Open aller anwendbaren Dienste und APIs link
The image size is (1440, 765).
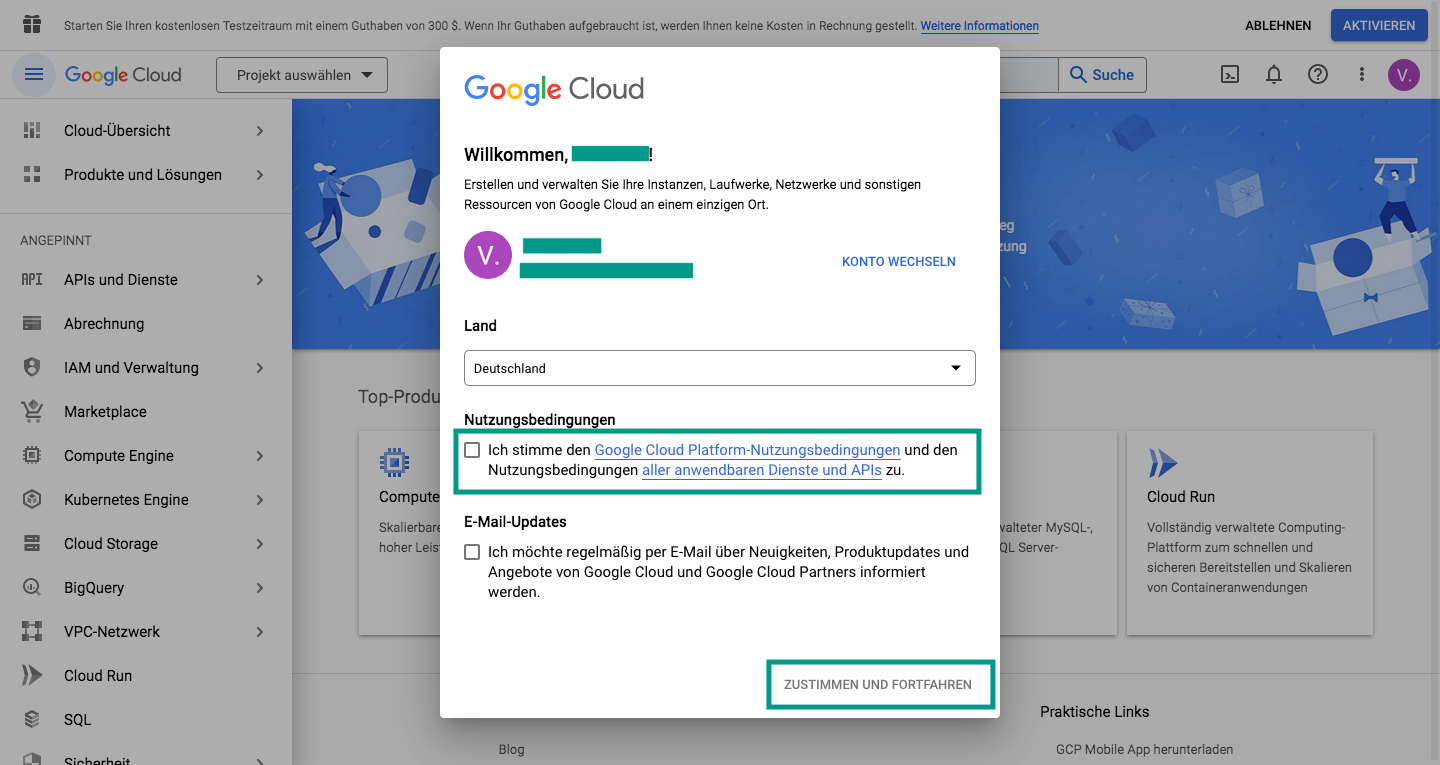762,470
